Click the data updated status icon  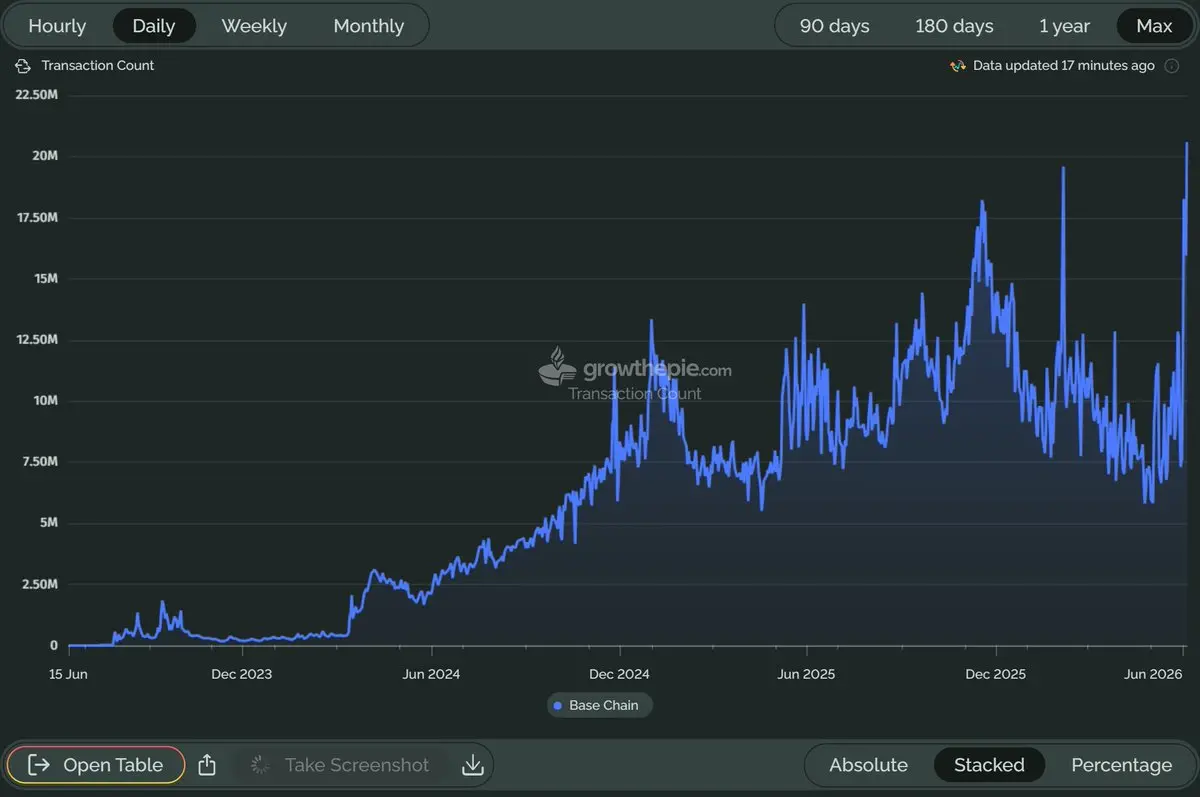957,66
